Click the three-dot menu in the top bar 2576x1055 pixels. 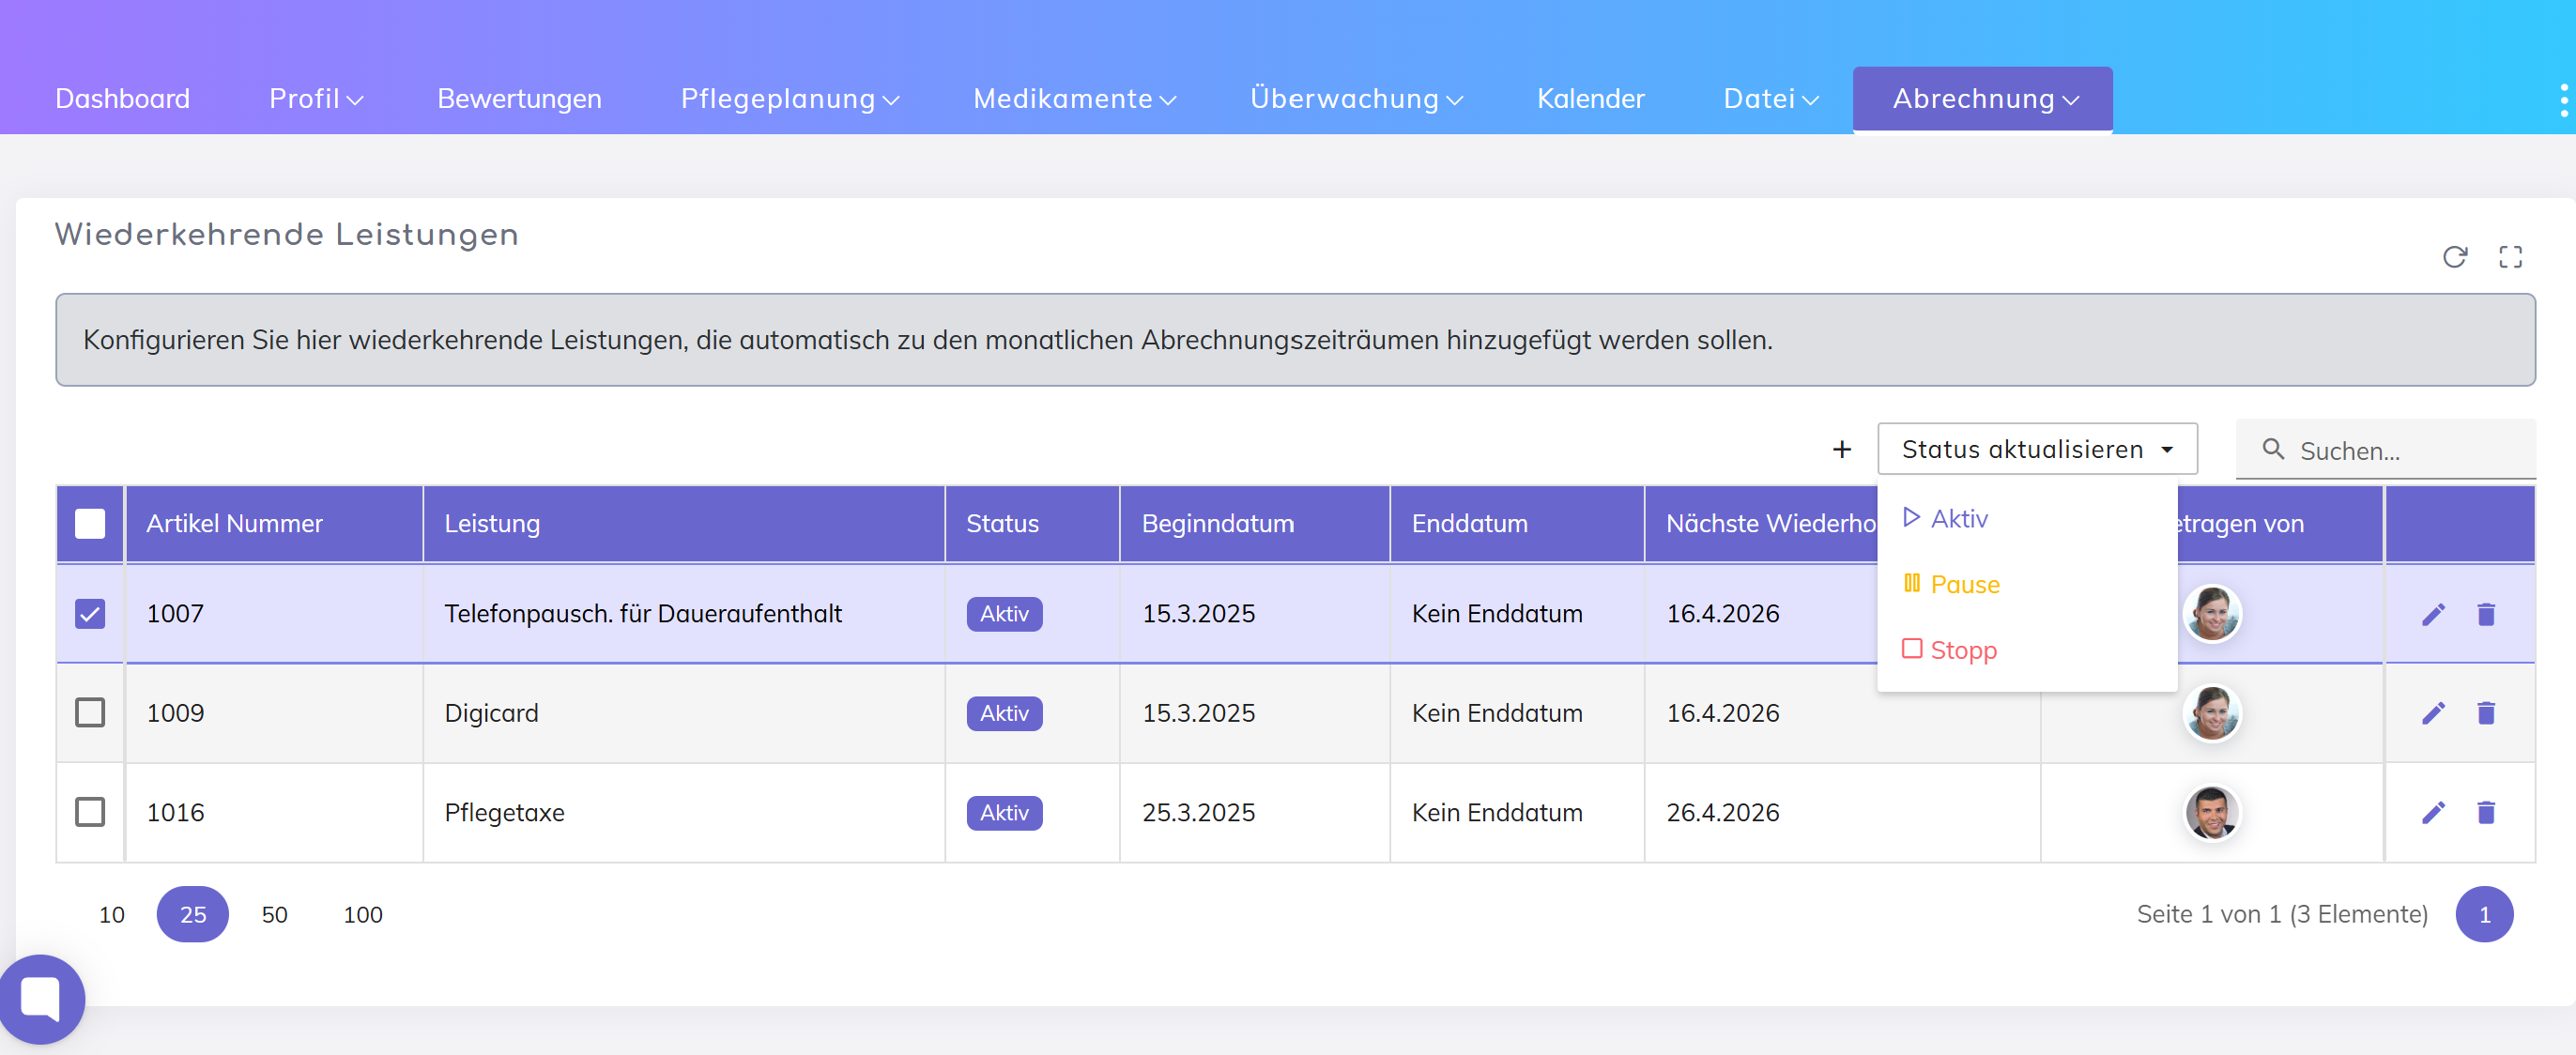[2563, 100]
